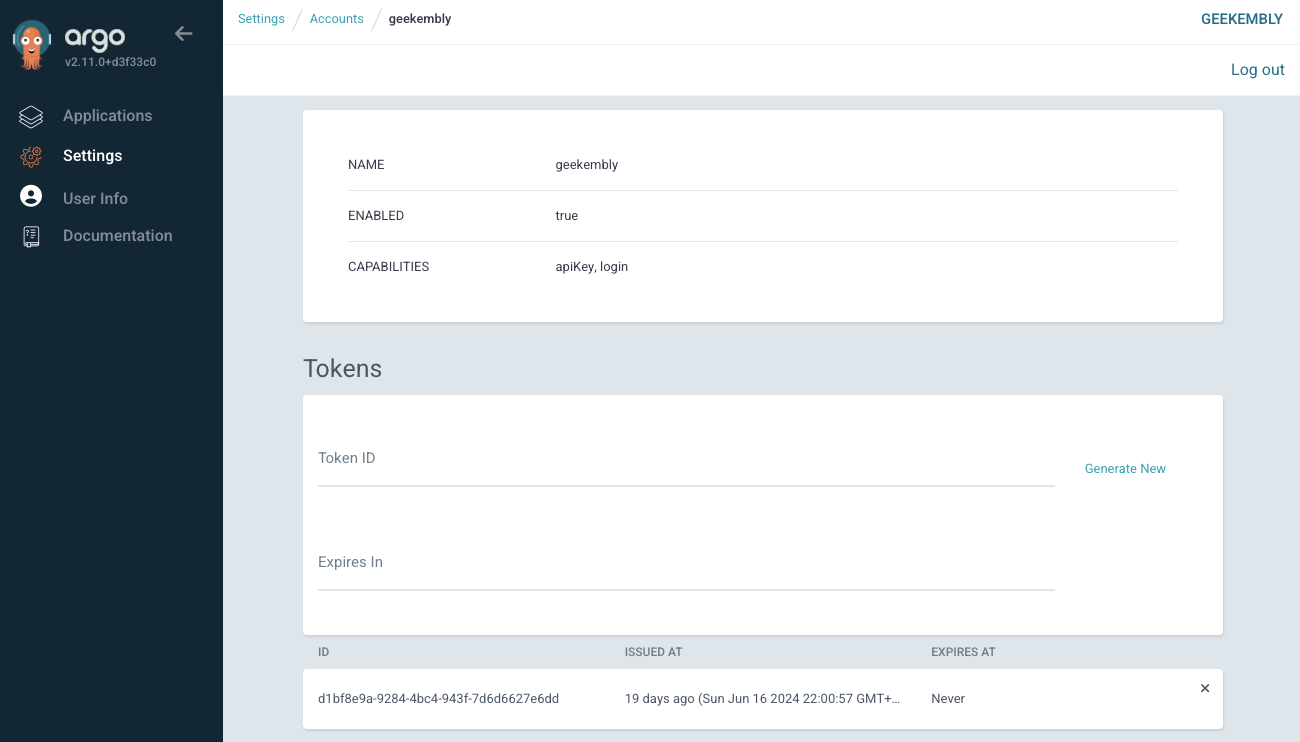The image size is (1300, 742).
Task: Open User Info via the person icon
Action: coord(31,196)
